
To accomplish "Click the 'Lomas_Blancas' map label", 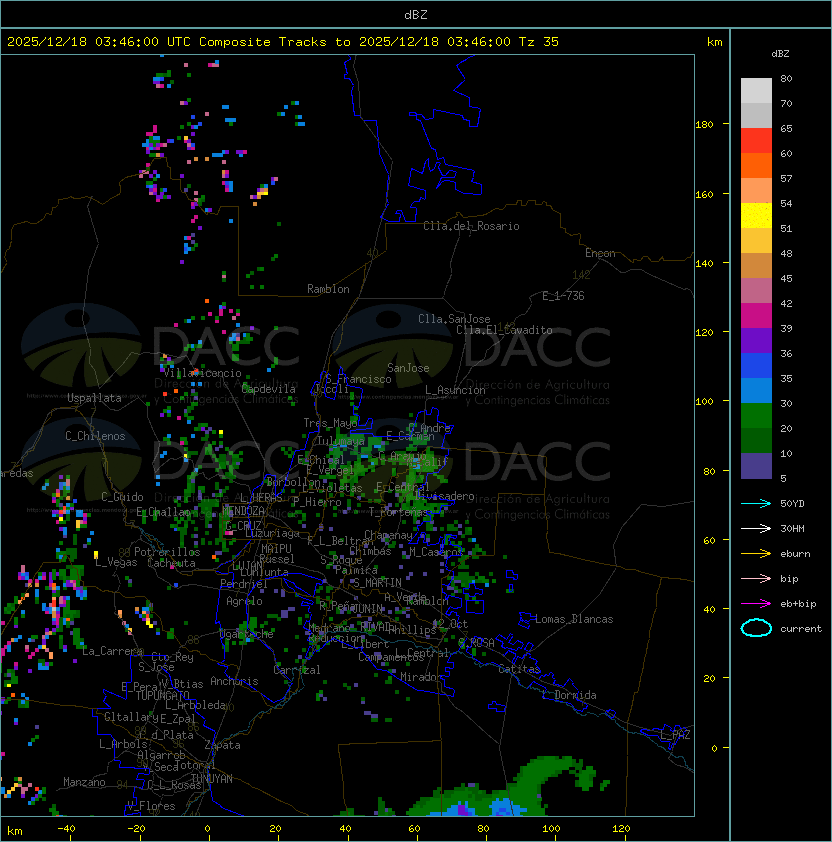I will [x=574, y=619].
